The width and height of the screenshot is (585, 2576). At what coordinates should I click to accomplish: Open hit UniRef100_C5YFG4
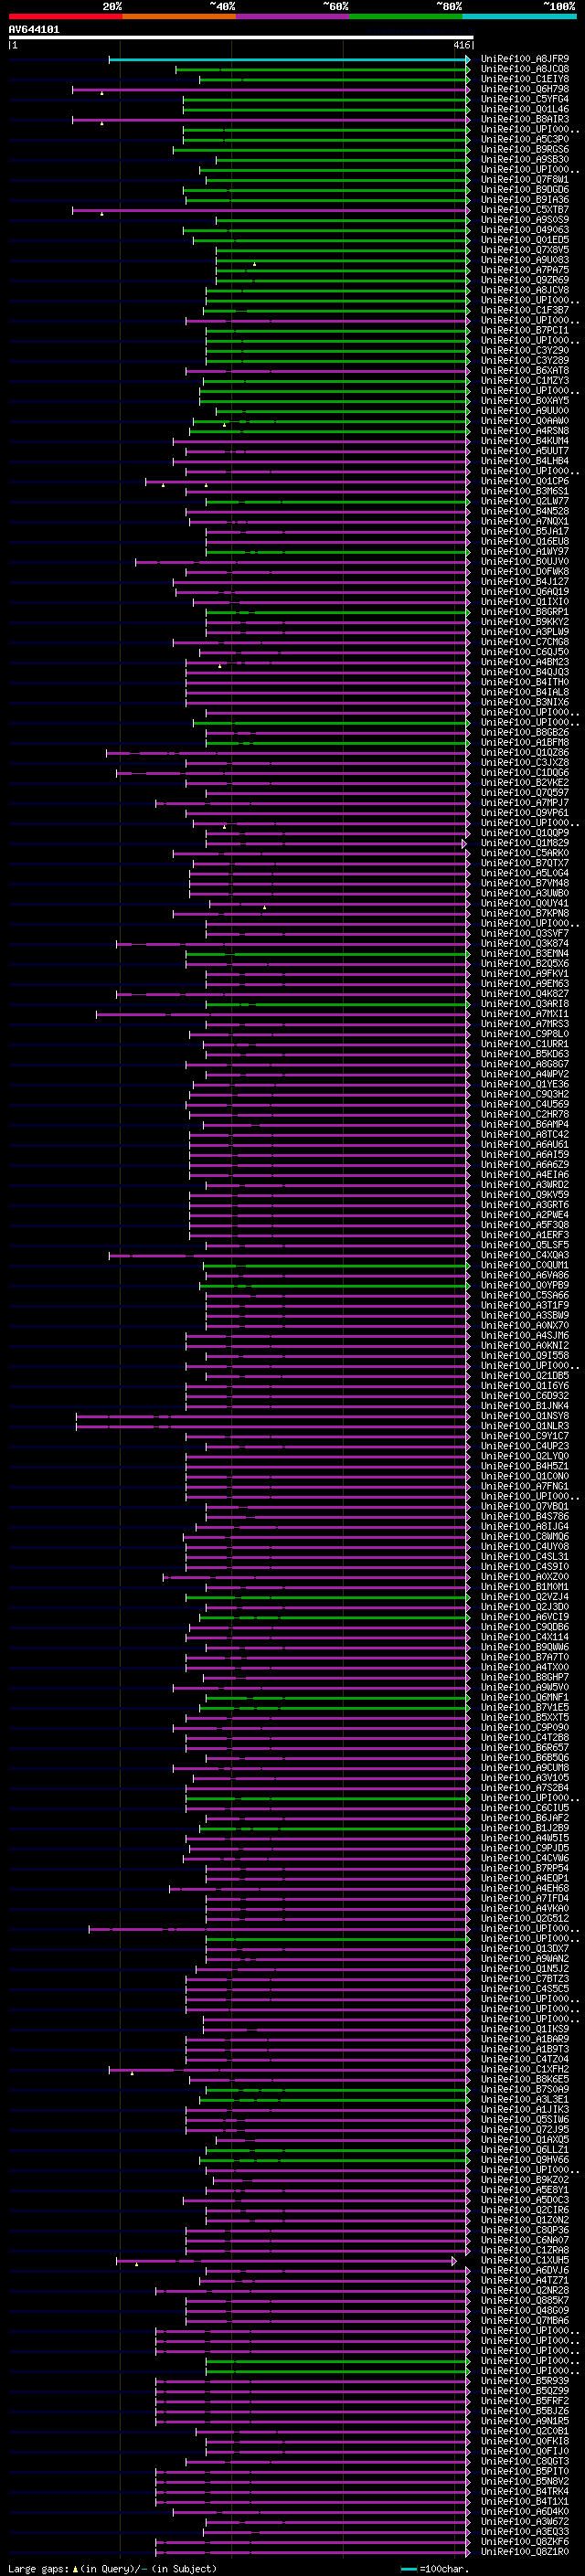click(x=525, y=99)
